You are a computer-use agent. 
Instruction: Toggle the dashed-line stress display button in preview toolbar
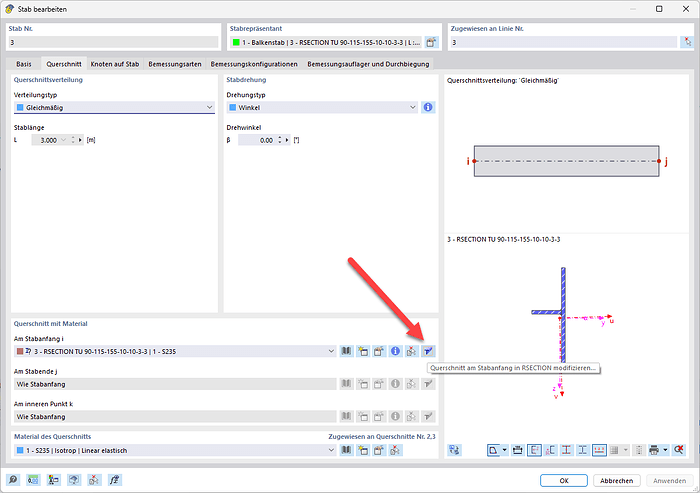coord(599,450)
